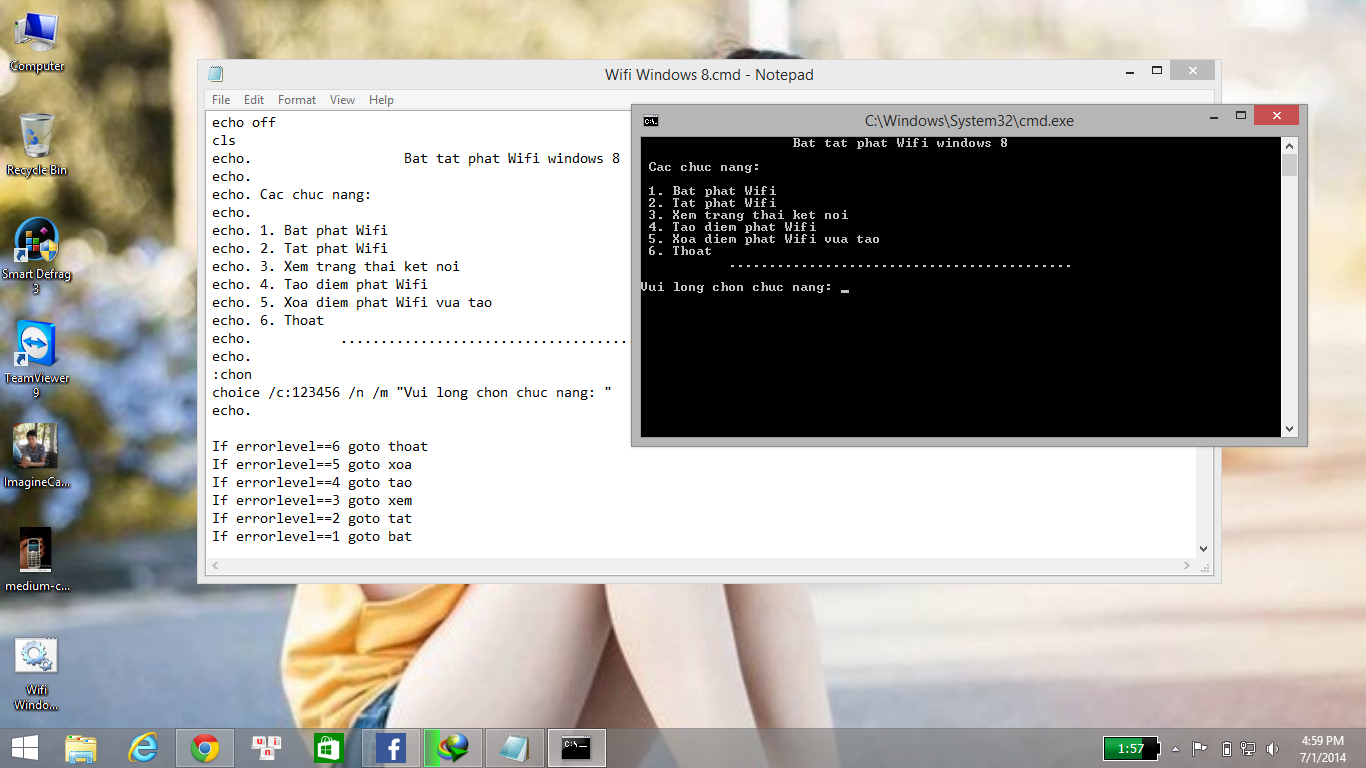Switch to the Notepad taskbar button

[x=515, y=748]
